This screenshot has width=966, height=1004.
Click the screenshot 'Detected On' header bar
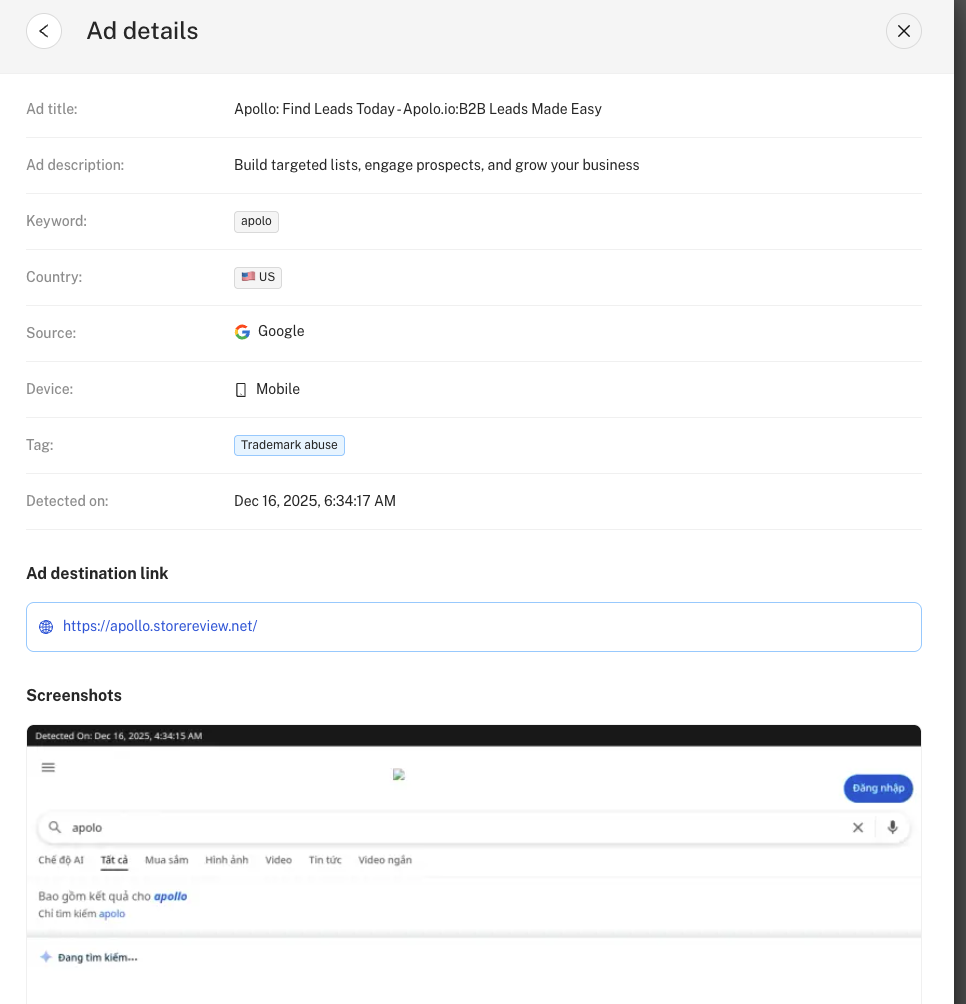point(474,736)
